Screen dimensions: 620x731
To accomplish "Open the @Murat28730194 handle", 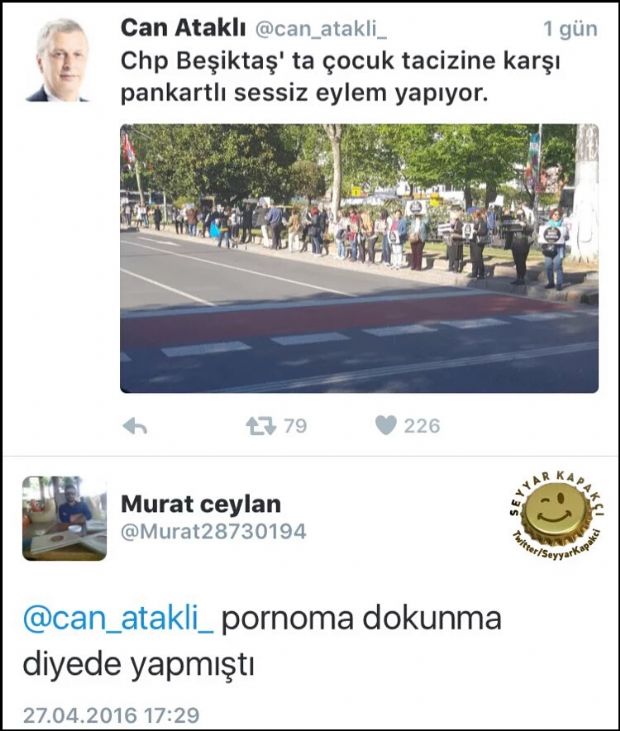I will click(x=214, y=531).
